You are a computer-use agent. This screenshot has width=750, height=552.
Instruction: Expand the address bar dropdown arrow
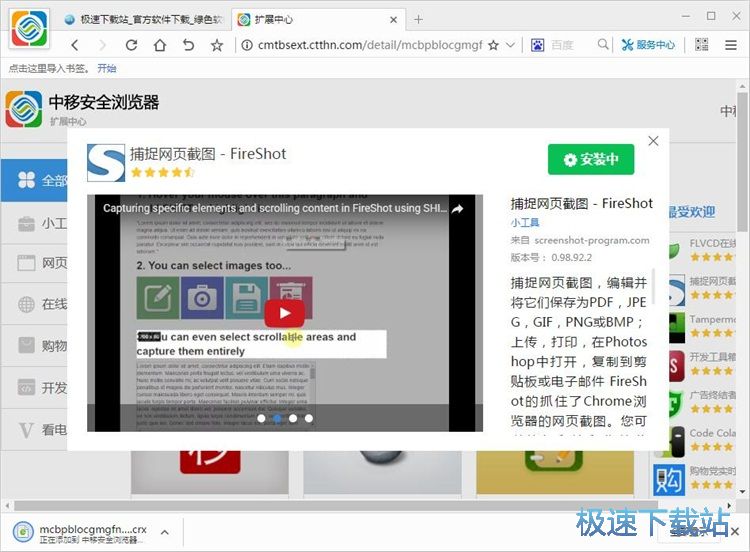(x=510, y=45)
